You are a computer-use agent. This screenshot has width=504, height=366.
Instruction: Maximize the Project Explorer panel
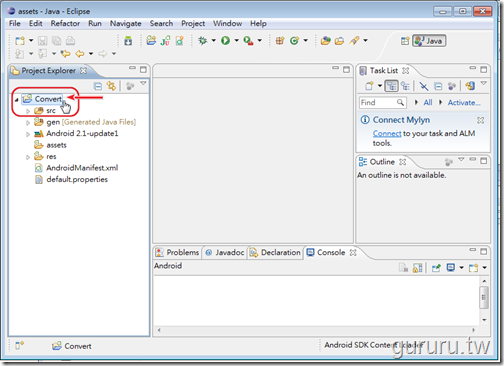click(x=143, y=69)
